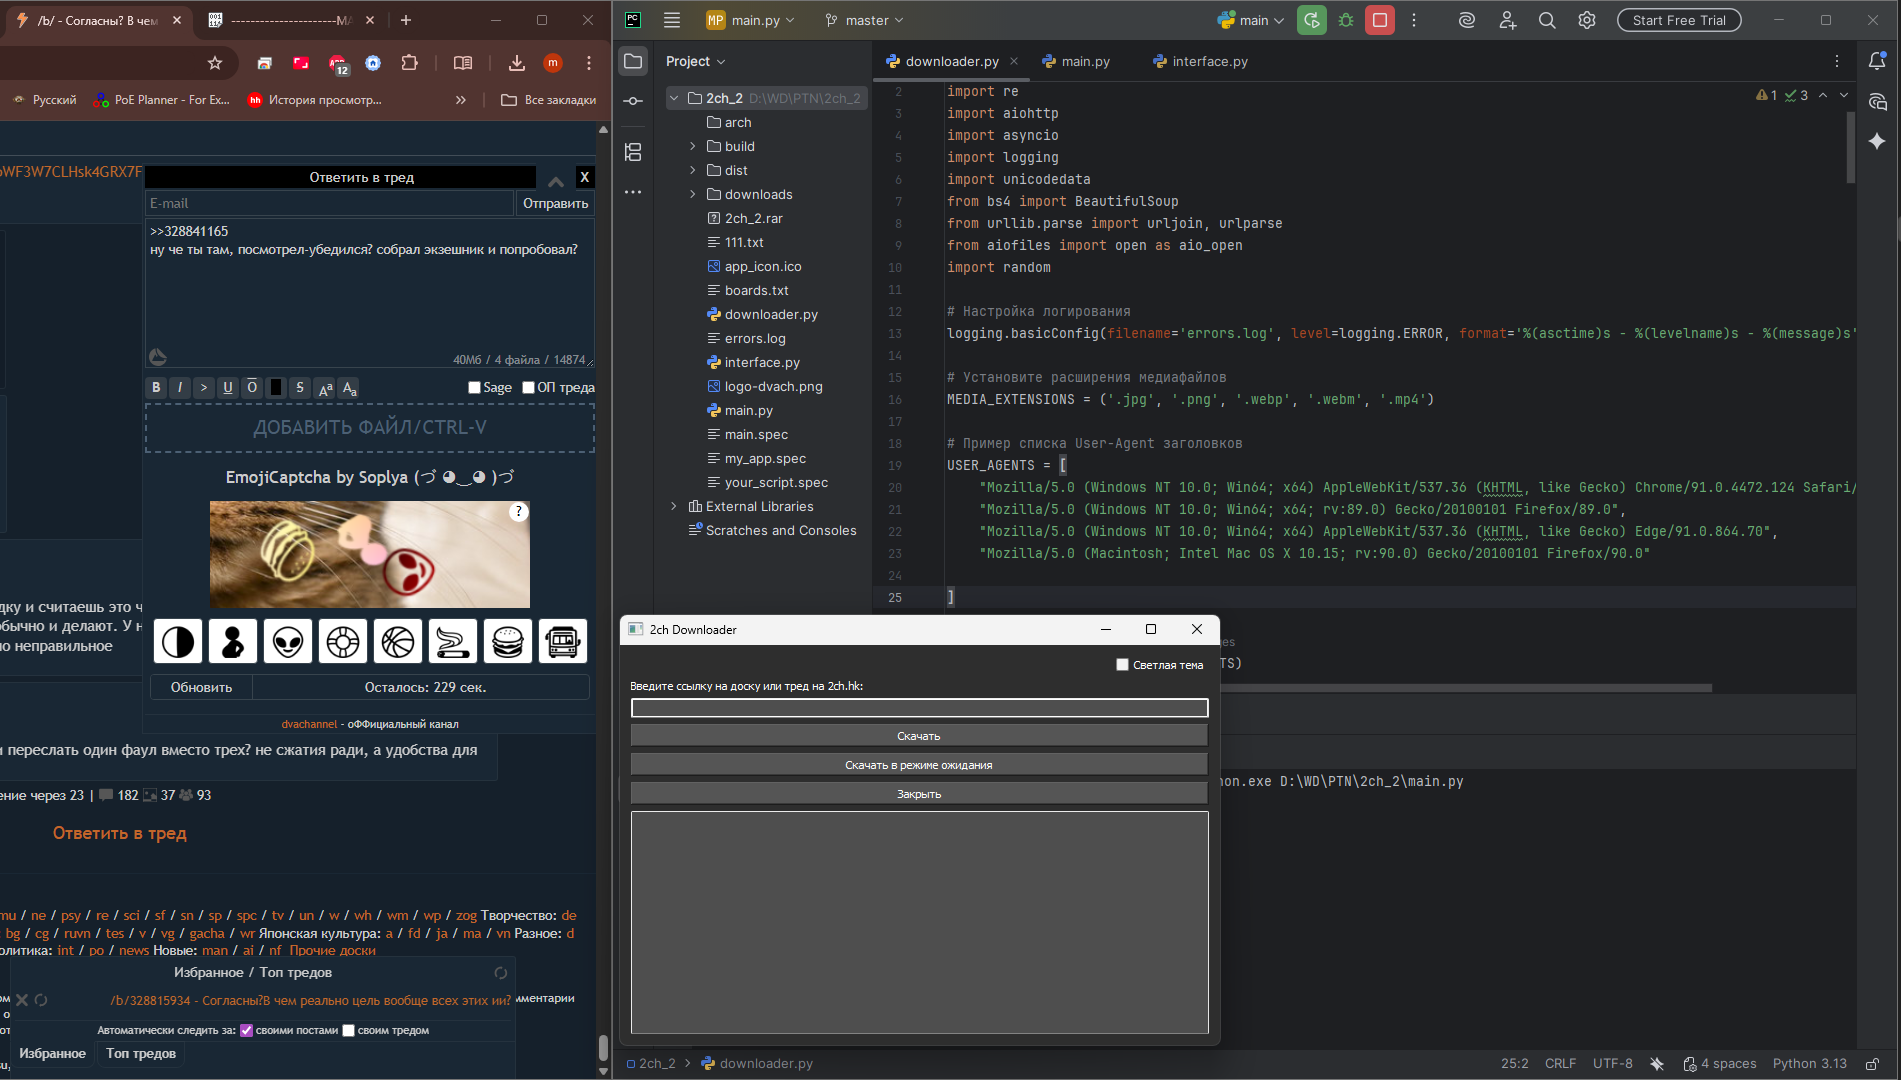Expand External Libraries node

click(674, 506)
